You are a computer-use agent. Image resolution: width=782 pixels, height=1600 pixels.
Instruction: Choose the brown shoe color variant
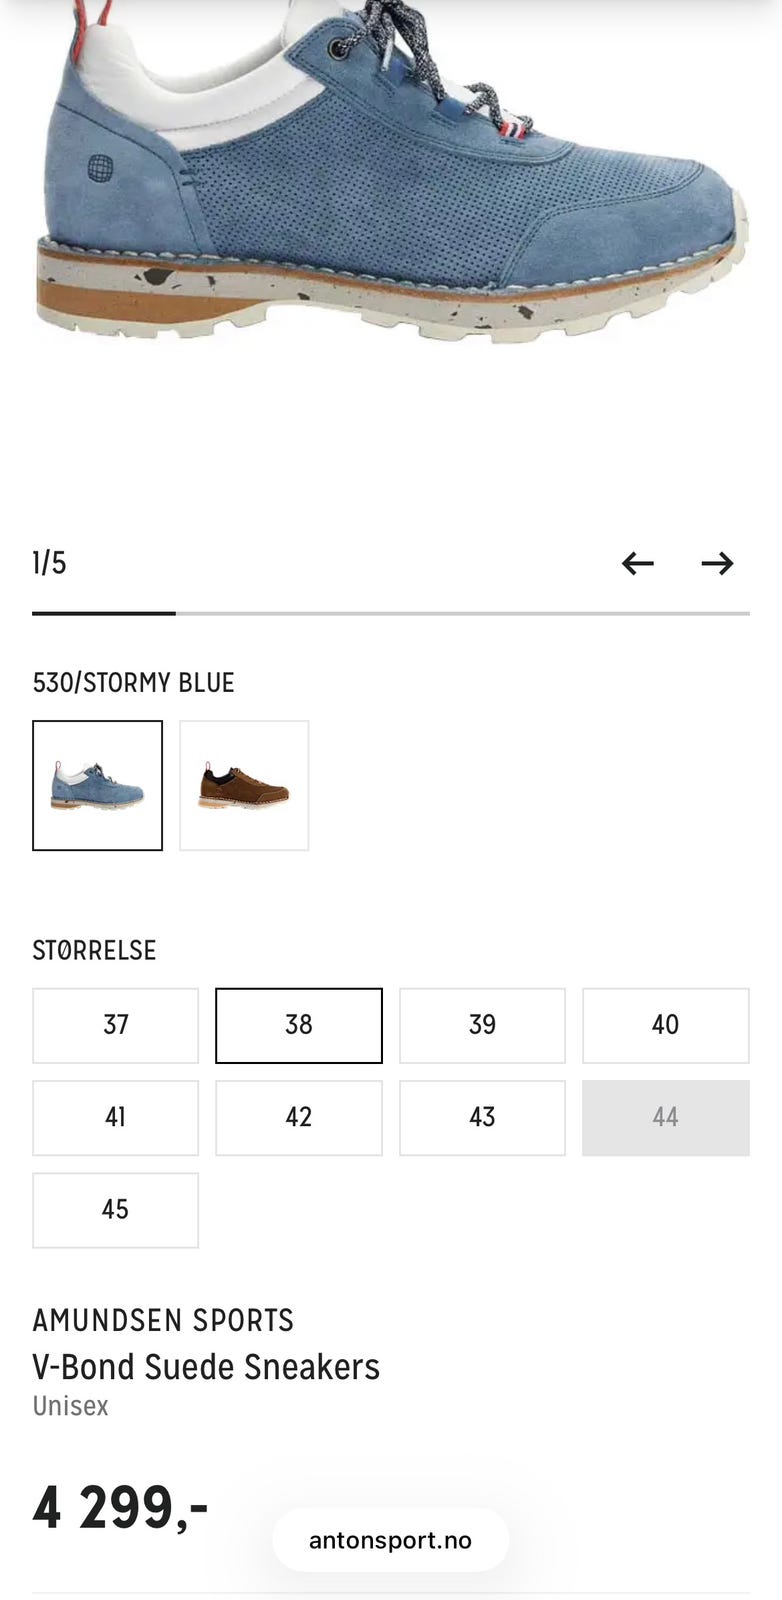pyautogui.click(x=244, y=785)
